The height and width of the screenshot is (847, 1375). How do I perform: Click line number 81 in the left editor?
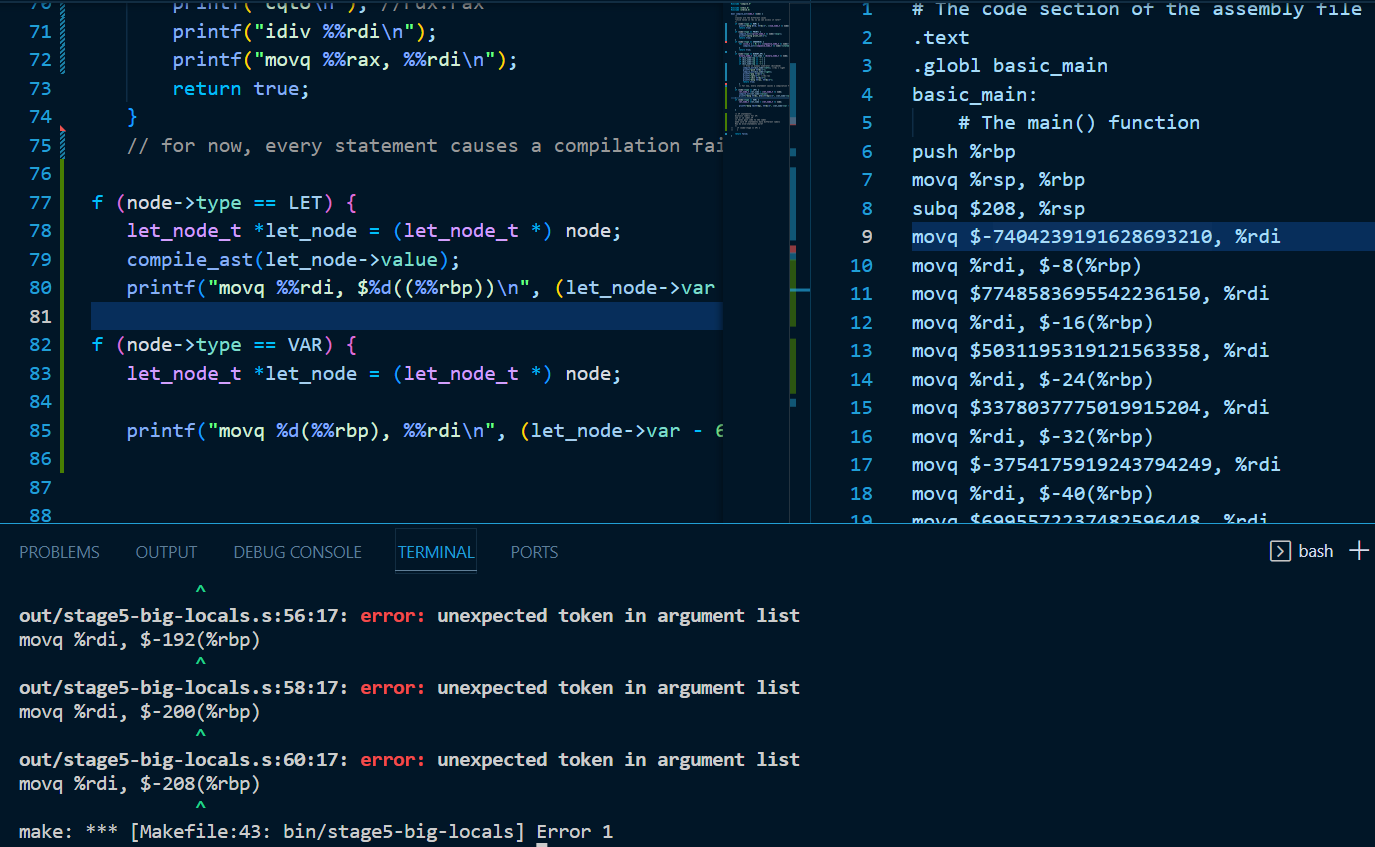(40, 317)
